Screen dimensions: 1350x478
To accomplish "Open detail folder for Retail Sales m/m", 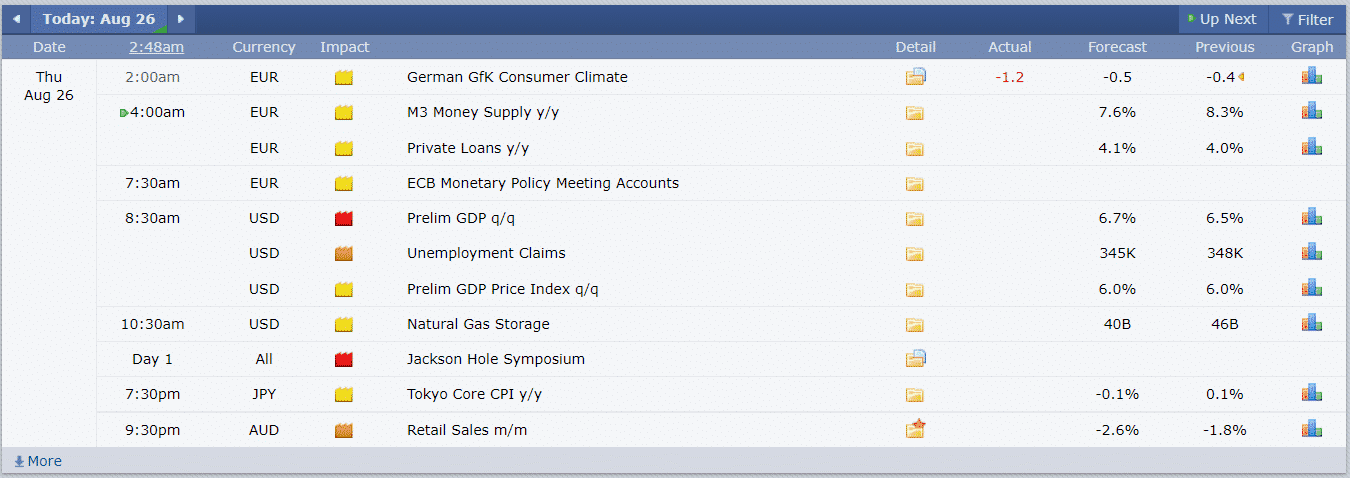I will coord(916,429).
